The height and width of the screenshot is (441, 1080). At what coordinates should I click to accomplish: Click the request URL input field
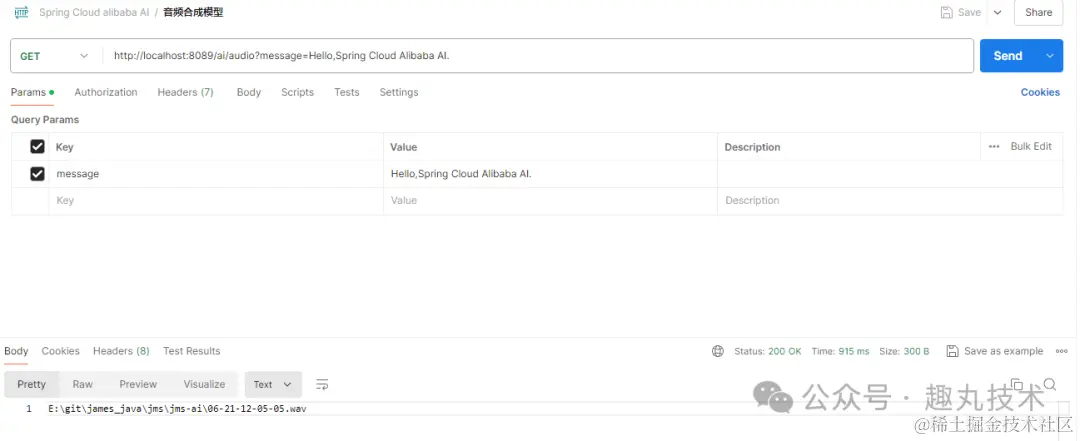pos(539,56)
